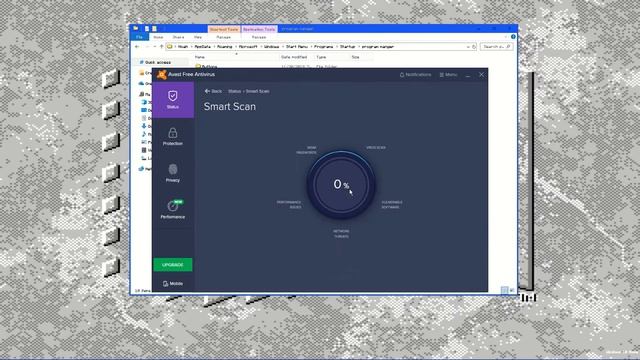Sort by the Name column header
The height and width of the screenshot is (360, 640).
[200, 57]
